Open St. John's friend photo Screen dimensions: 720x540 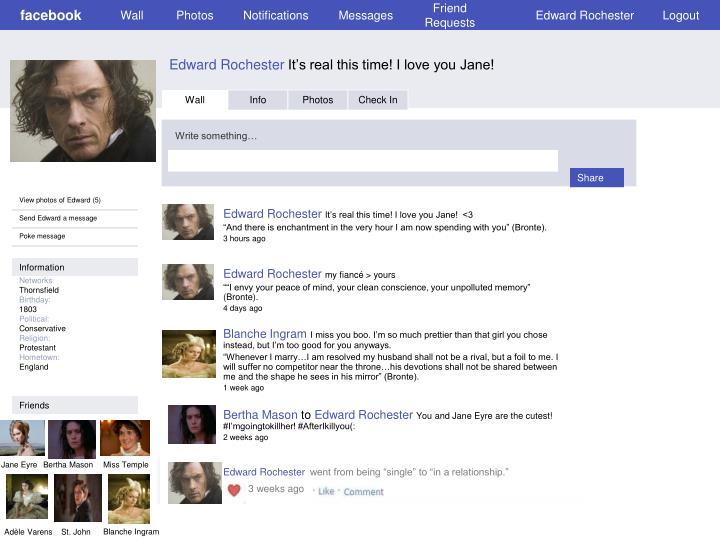(78, 498)
